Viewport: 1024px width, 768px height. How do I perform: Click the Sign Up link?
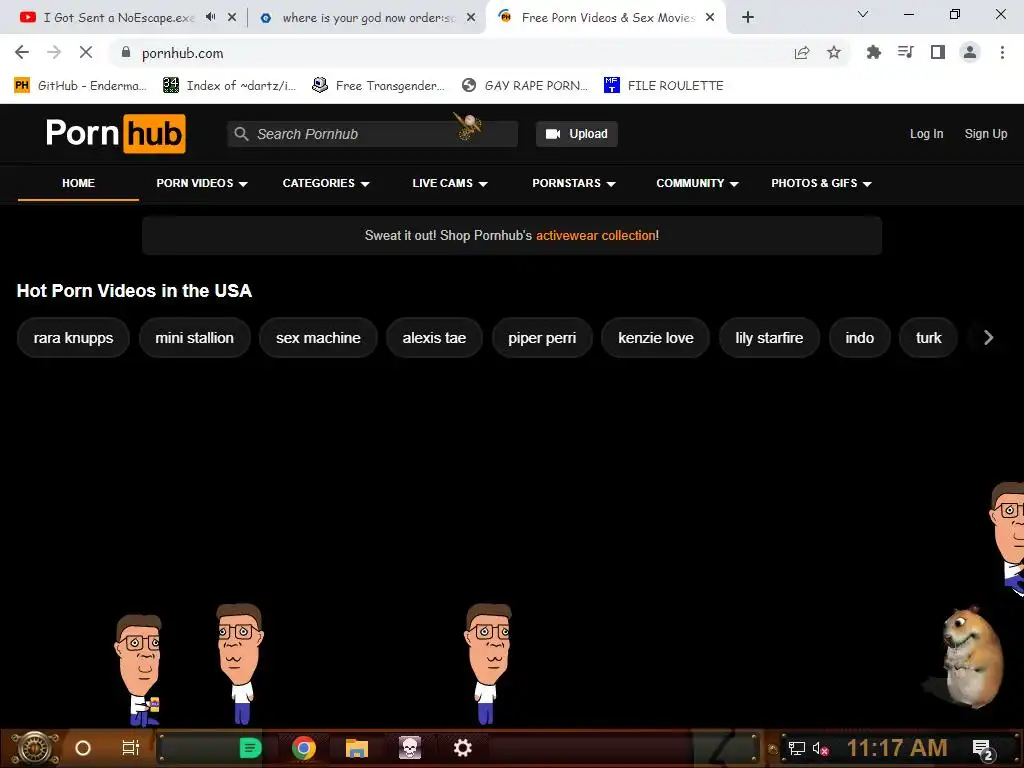[x=986, y=134]
